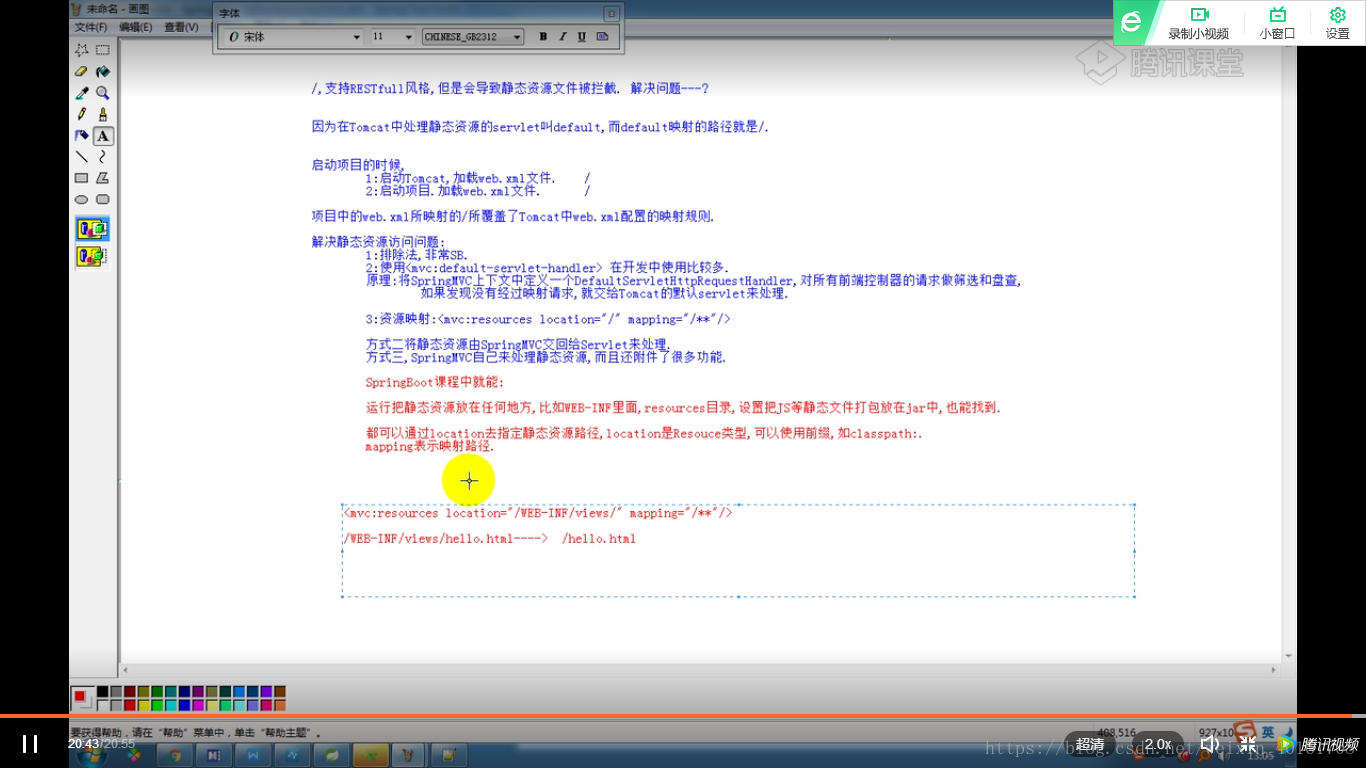Switch to 小窗口 mode
Screen dimensions: 1366x768
pos(1277,23)
